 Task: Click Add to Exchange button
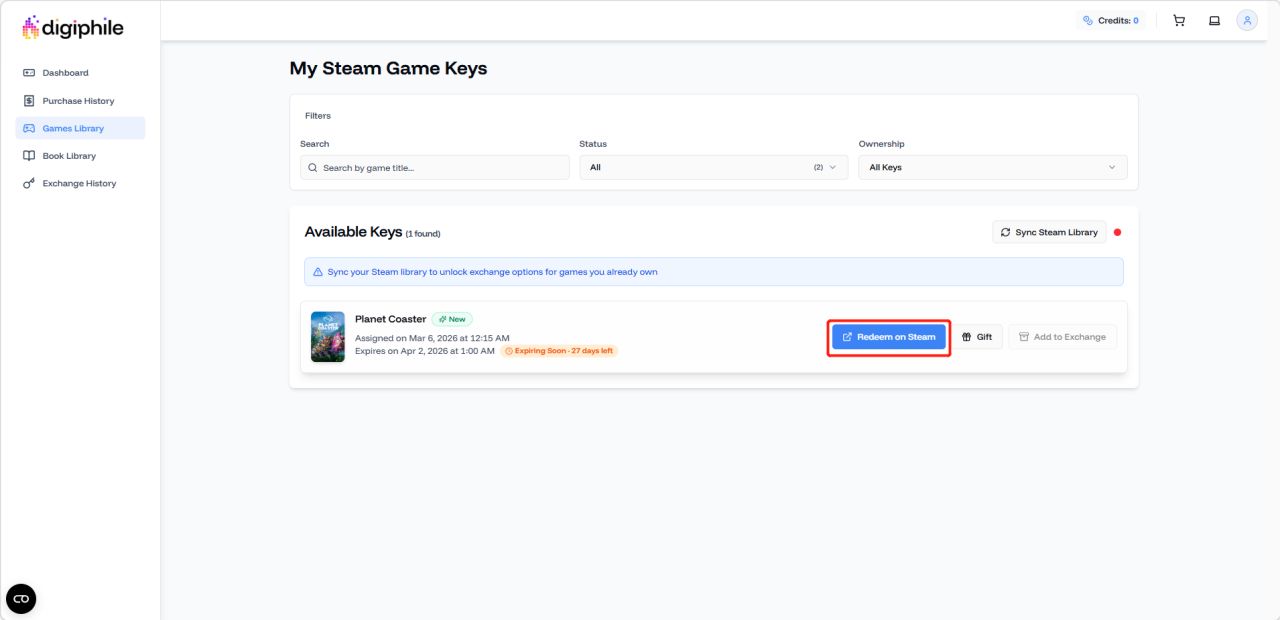click(x=1062, y=337)
